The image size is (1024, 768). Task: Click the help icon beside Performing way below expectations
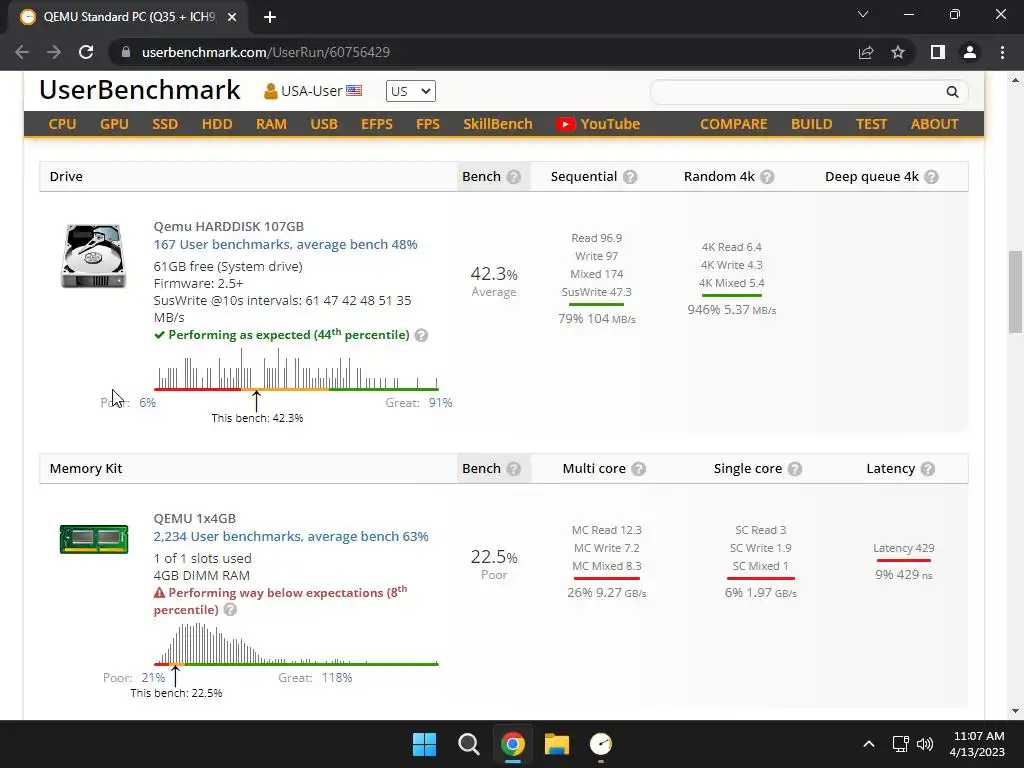230,610
